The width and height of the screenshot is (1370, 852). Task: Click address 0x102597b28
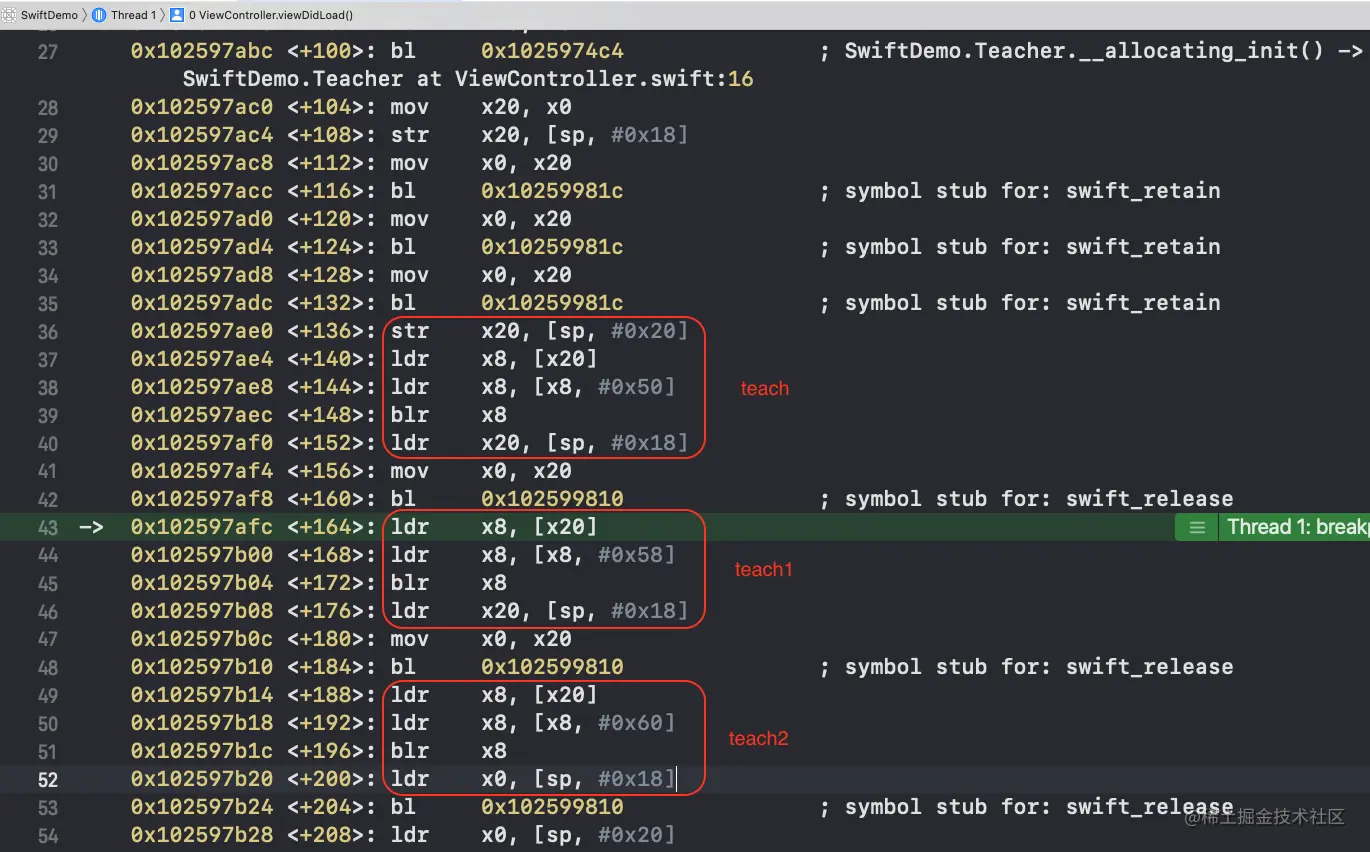tap(202, 835)
